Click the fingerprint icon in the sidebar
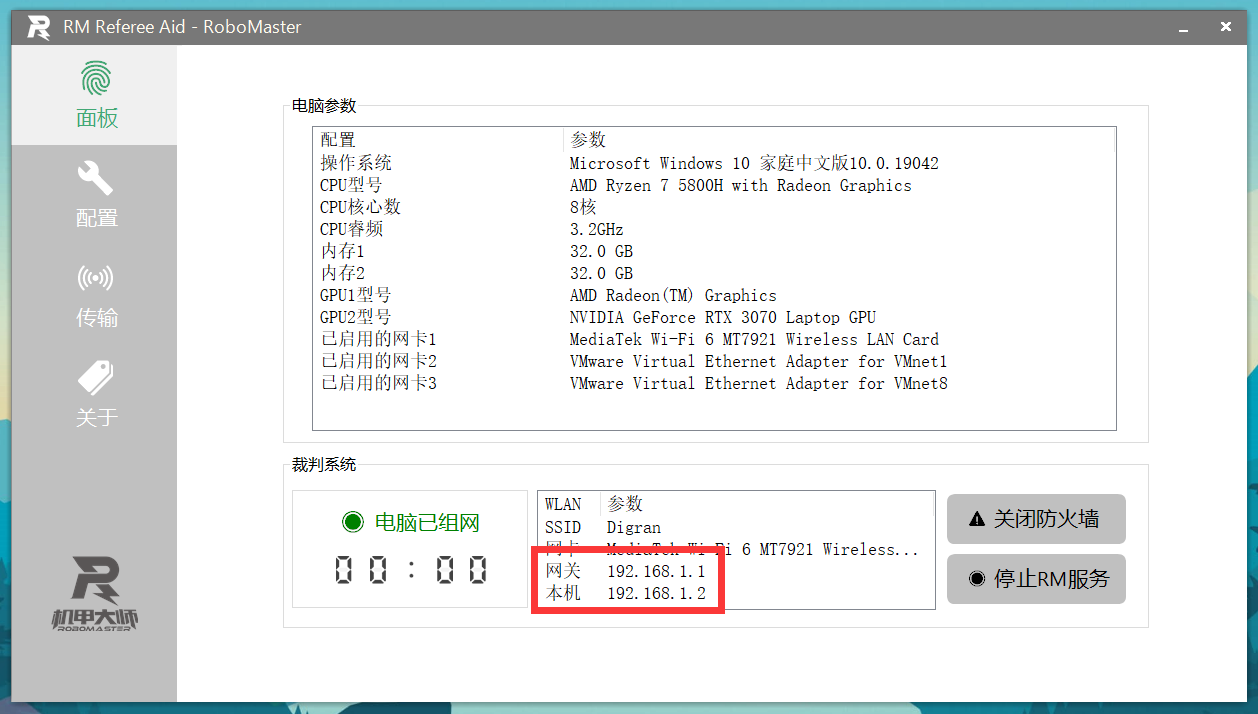1258x714 pixels. (x=96, y=78)
